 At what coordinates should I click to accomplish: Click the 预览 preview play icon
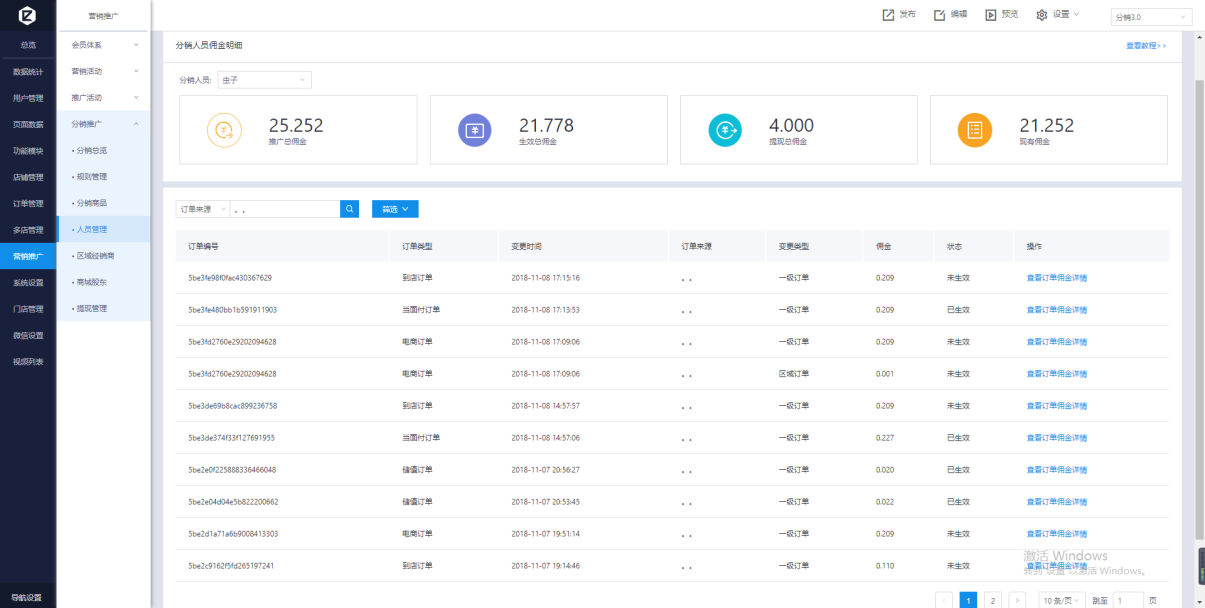coord(990,15)
